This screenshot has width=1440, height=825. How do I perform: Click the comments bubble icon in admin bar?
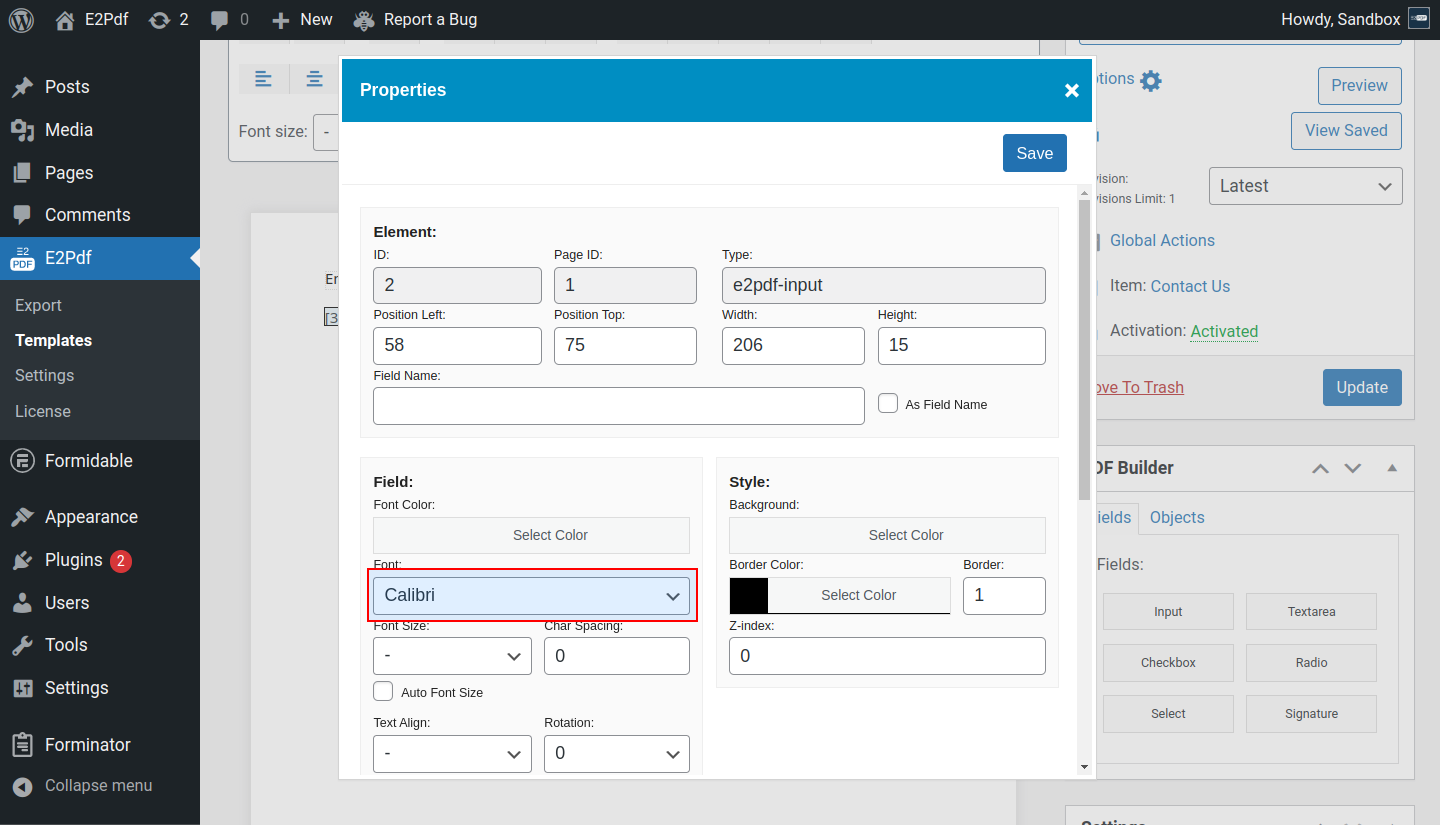[220, 20]
